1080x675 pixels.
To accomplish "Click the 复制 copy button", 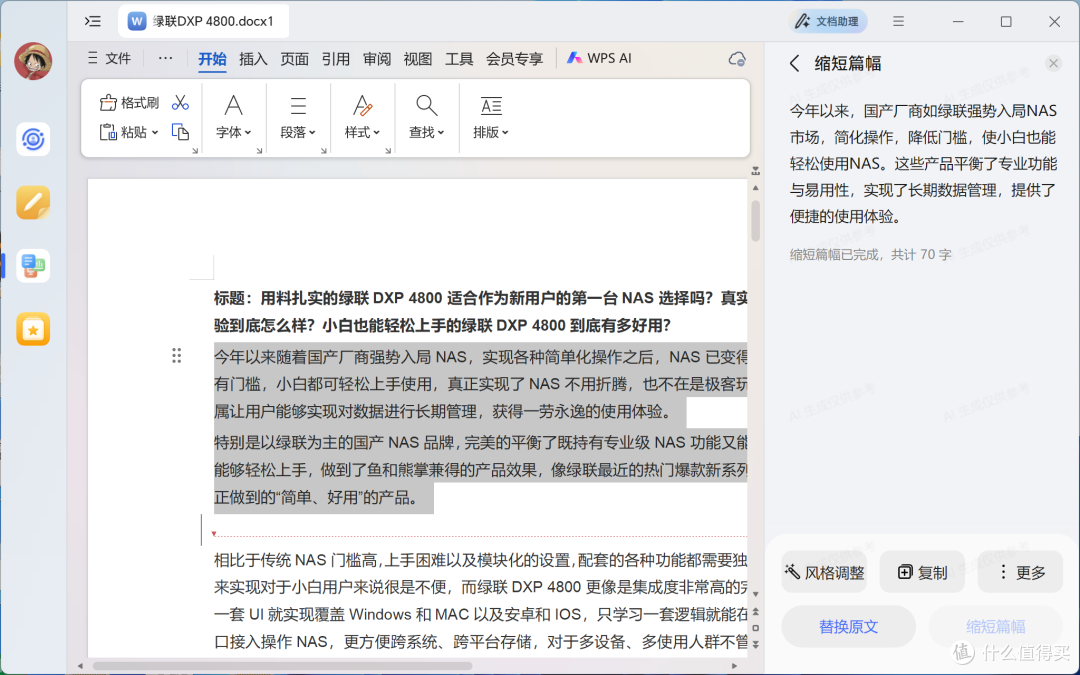I will (x=922, y=572).
